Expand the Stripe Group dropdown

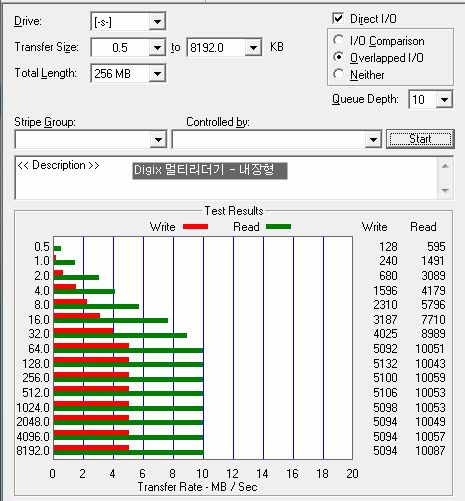click(158, 139)
